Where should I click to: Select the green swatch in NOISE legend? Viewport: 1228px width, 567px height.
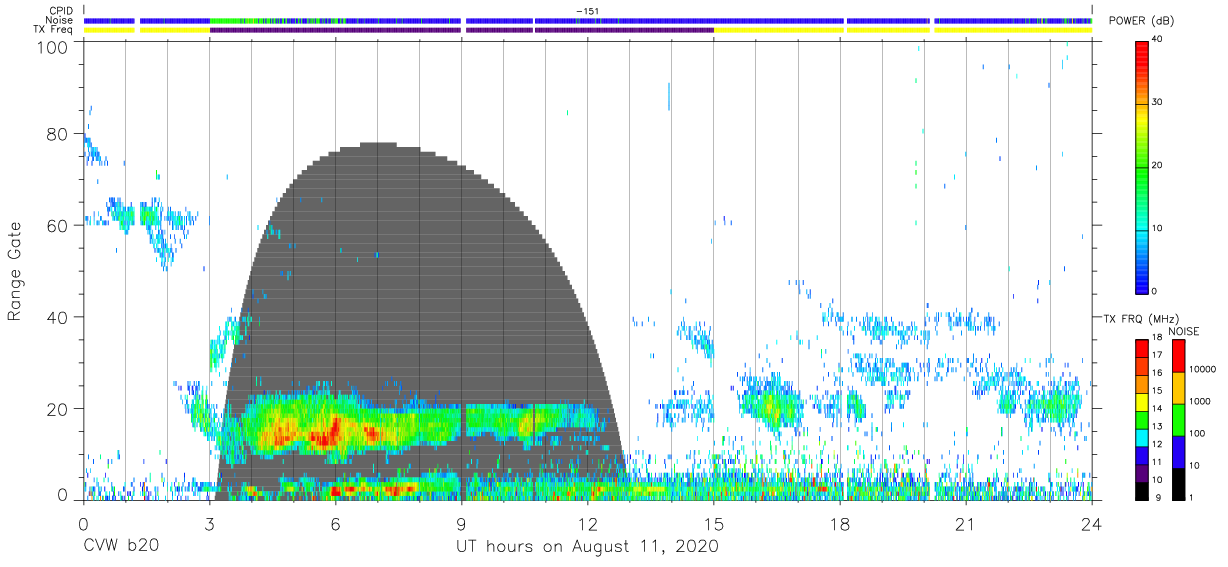coord(1178,420)
